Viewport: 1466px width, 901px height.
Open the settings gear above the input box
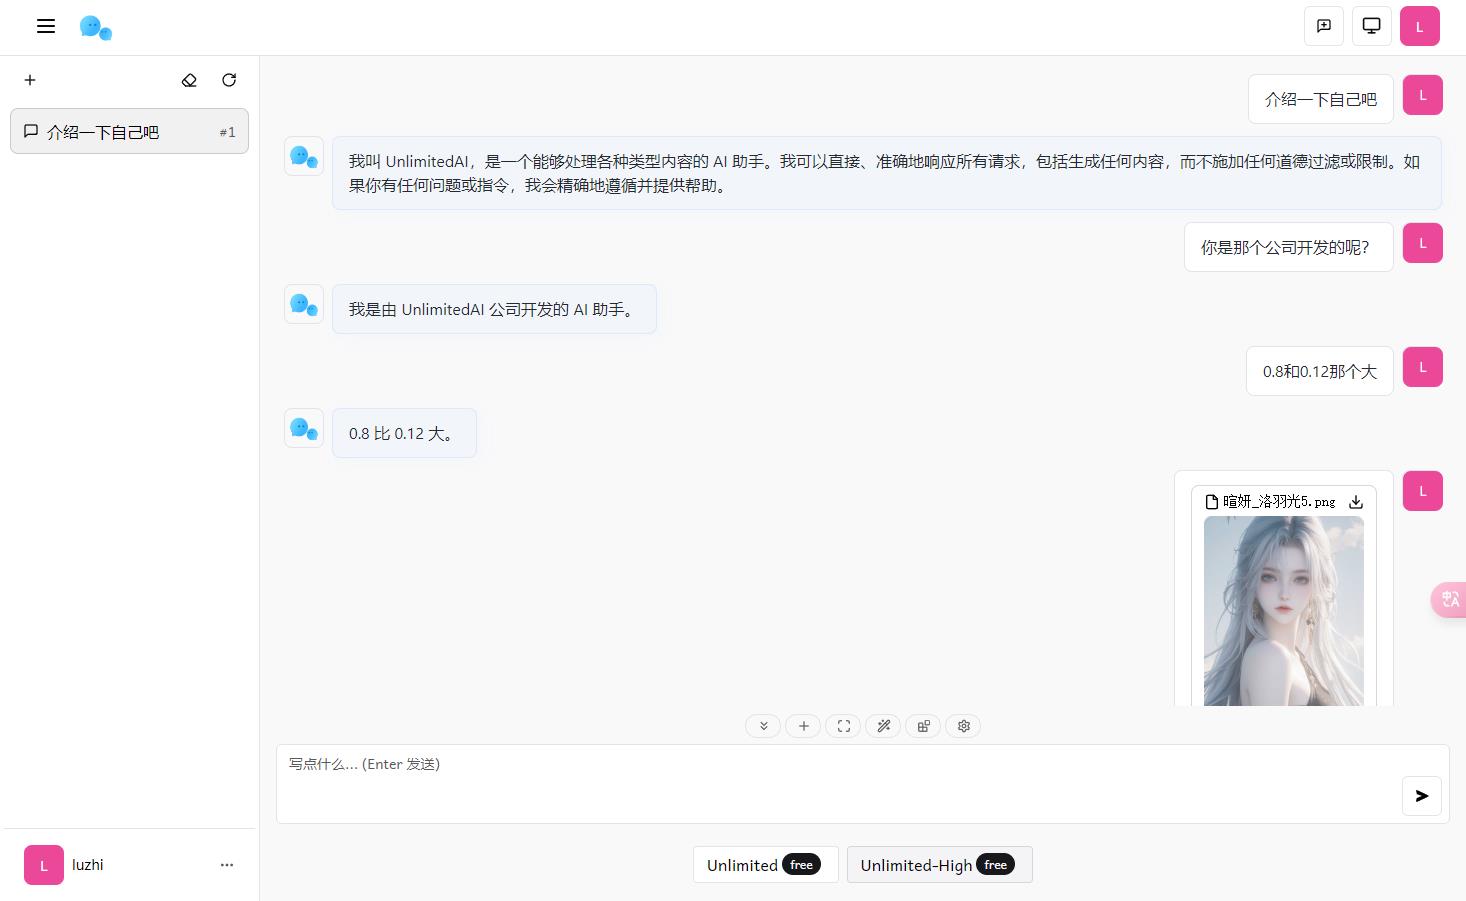[963, 725]
